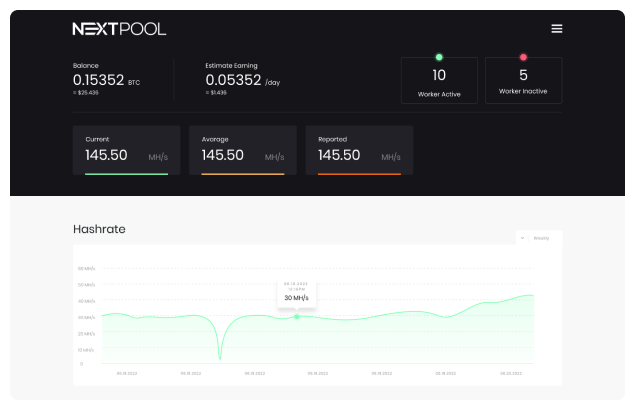The image size is (635, 410).
Task: Click the NEXTPOOL logo
Action: pyautogui.click(x=119, y=29)
